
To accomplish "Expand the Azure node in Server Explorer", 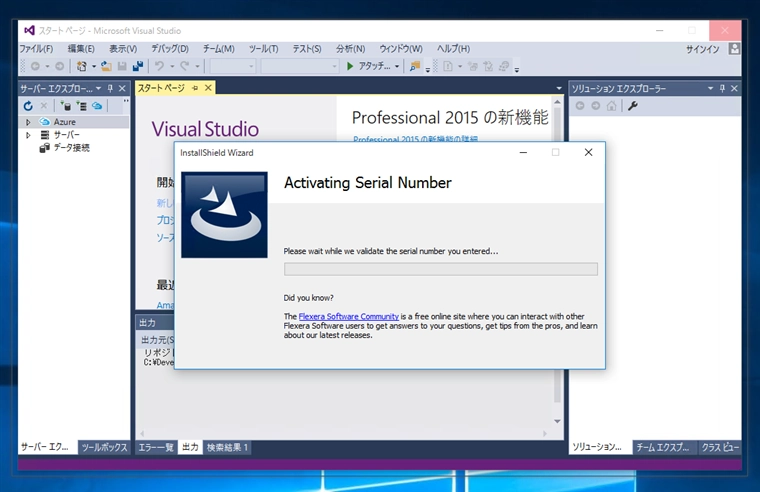I will pyautogui.click(x=28, y=122).
